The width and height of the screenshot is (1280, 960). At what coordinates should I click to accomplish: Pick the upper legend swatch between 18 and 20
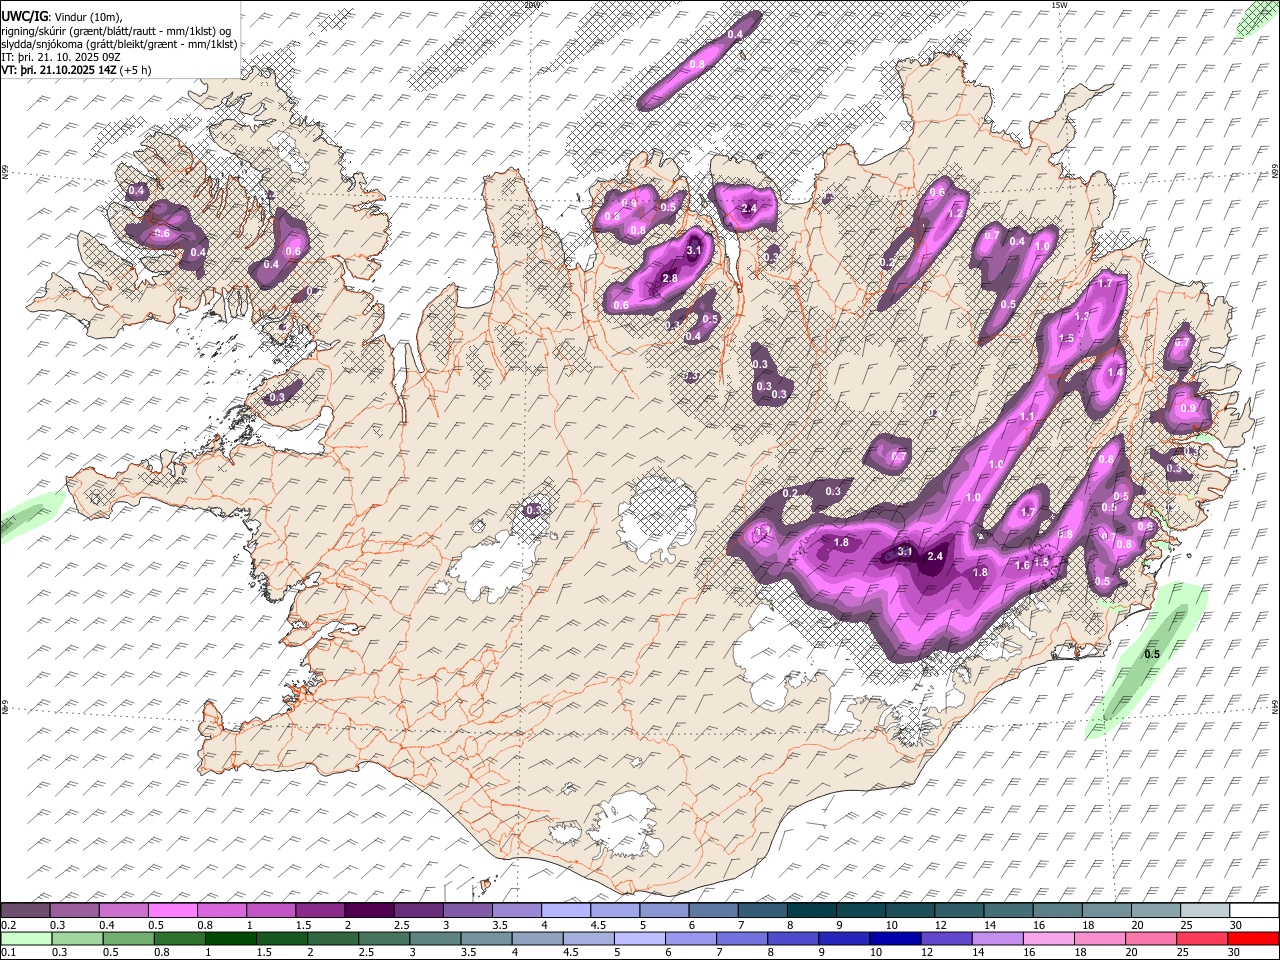1106,910
